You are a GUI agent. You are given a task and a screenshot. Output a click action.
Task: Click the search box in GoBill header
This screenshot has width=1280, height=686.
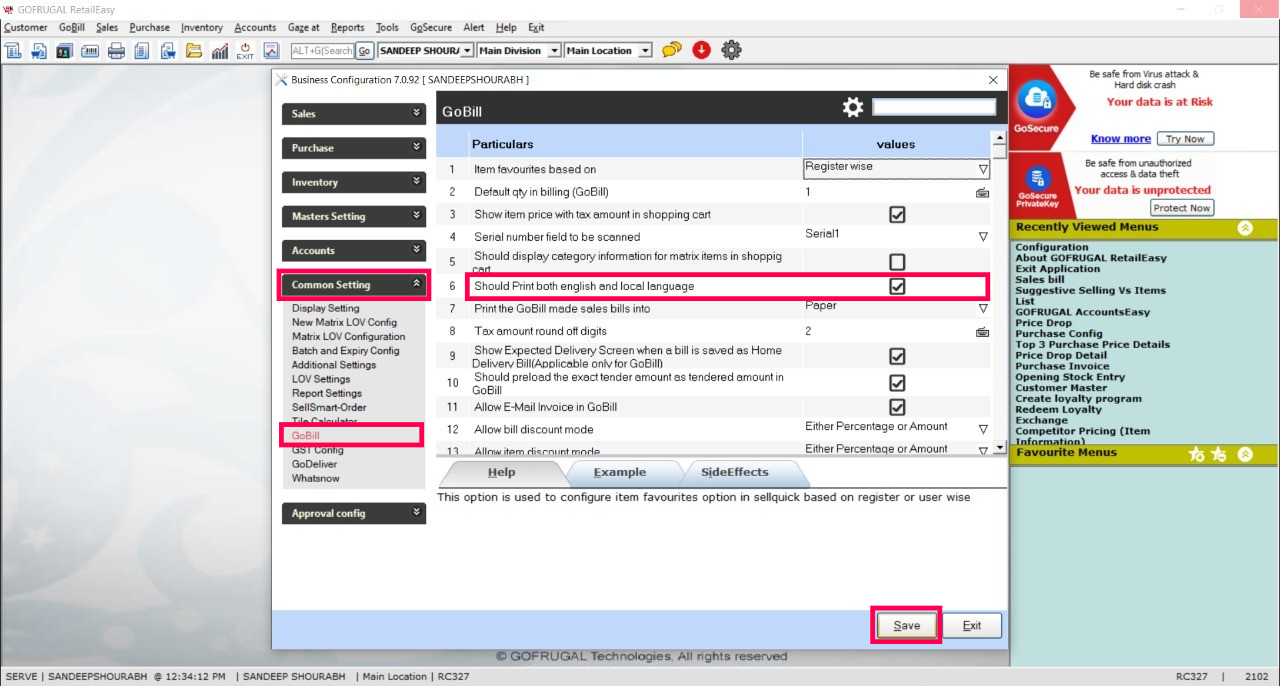(934, 107)
